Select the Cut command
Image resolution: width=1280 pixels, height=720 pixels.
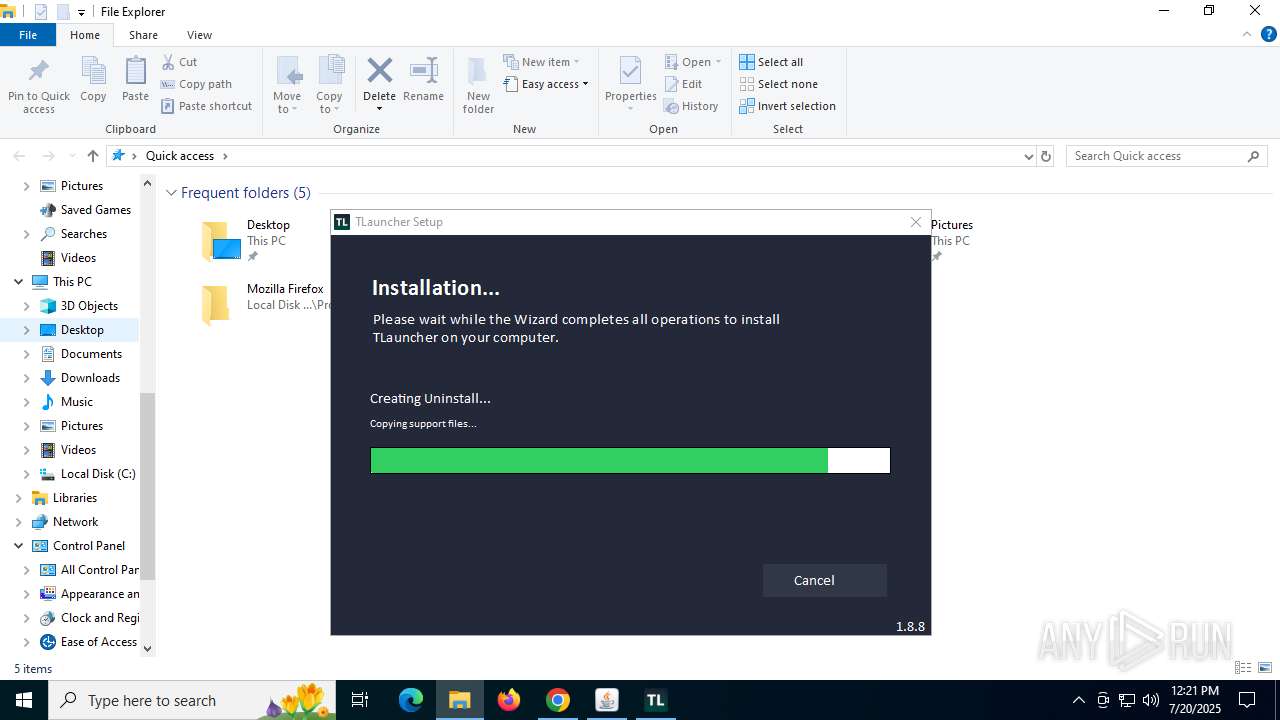(x=180, y=62)
